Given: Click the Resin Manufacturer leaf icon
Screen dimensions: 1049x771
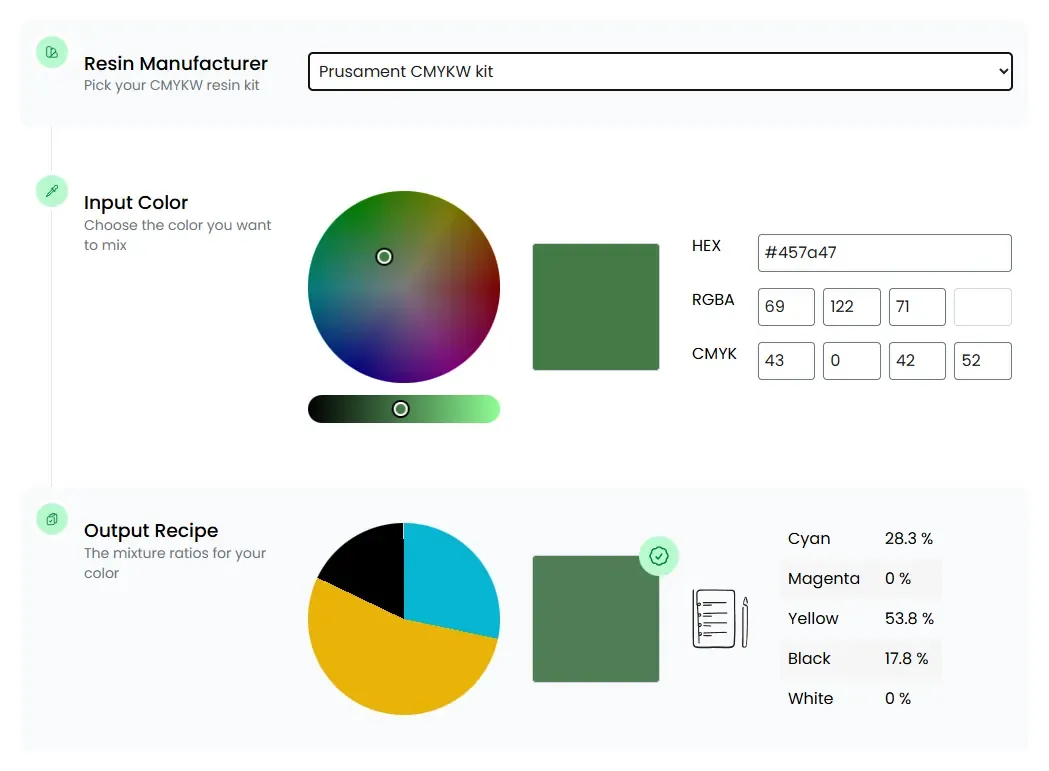Looking at the screenshot, I should pos(51,51).
